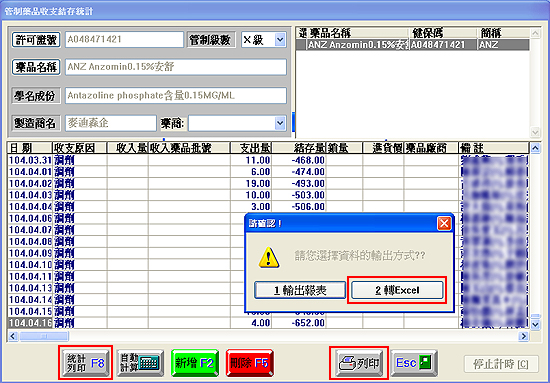The image size is (550, 383).
Task: Click the 許可證號 input field
Action: [x=124, y=39]
